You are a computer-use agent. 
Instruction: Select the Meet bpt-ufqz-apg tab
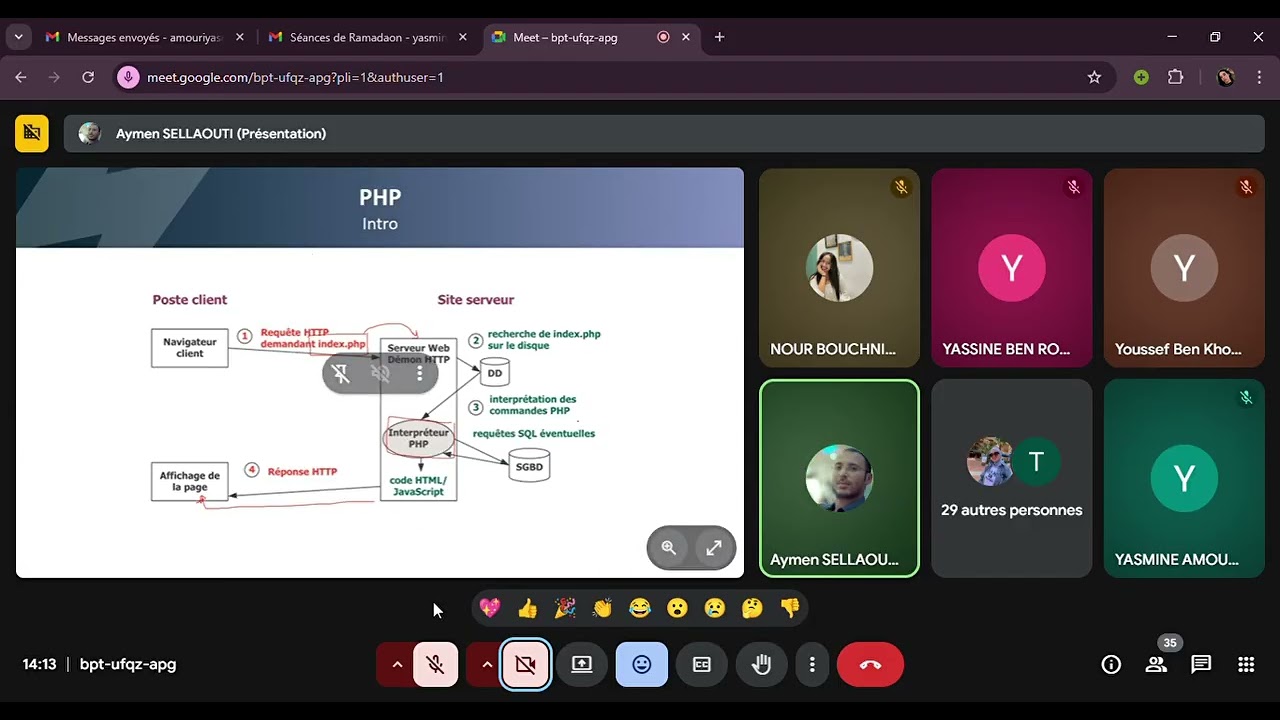(x=591, y=37)
